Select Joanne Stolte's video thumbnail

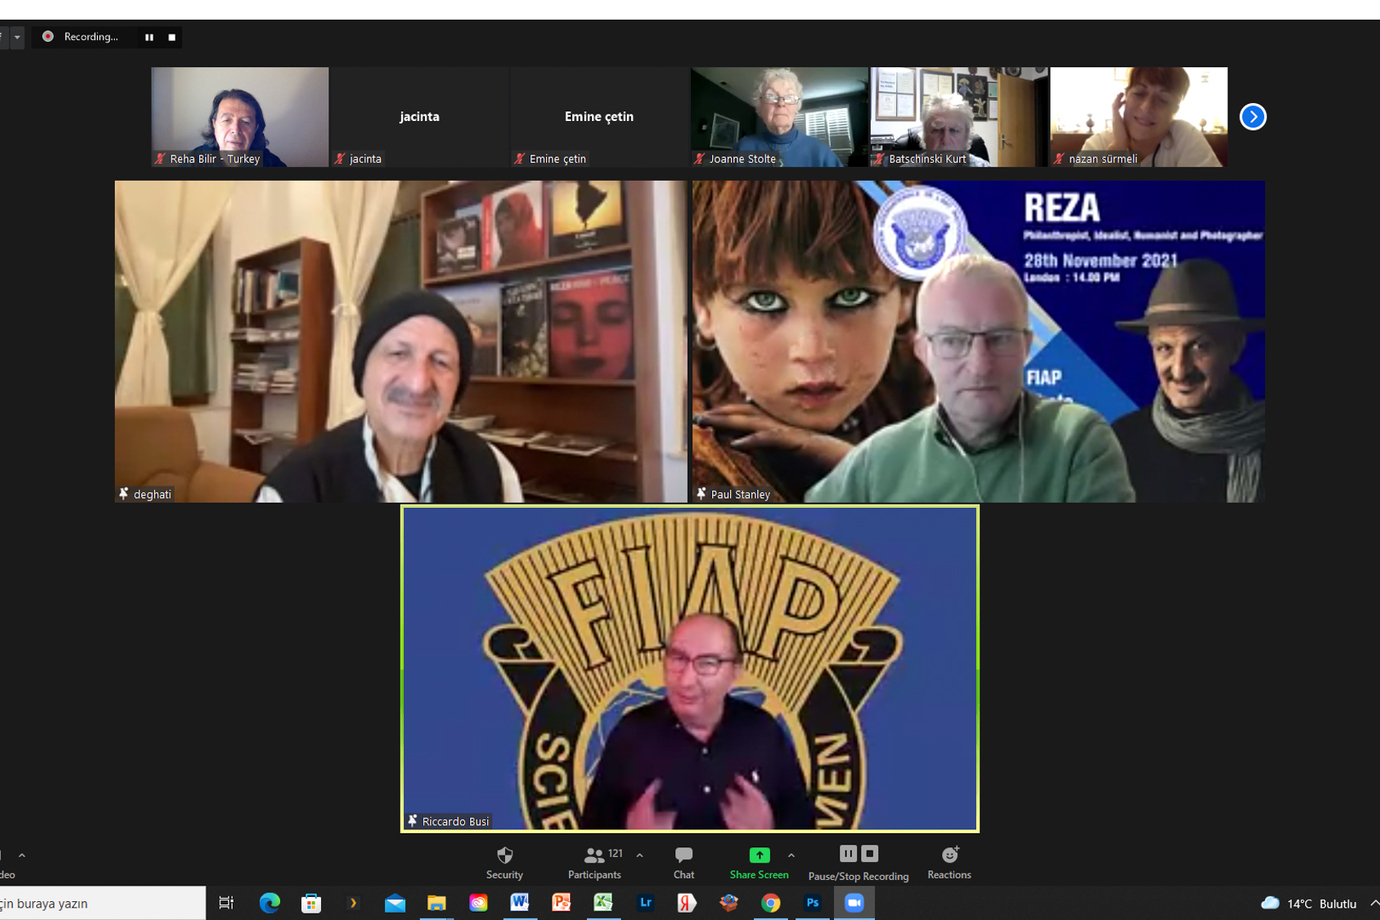click(x=779, y=116)
